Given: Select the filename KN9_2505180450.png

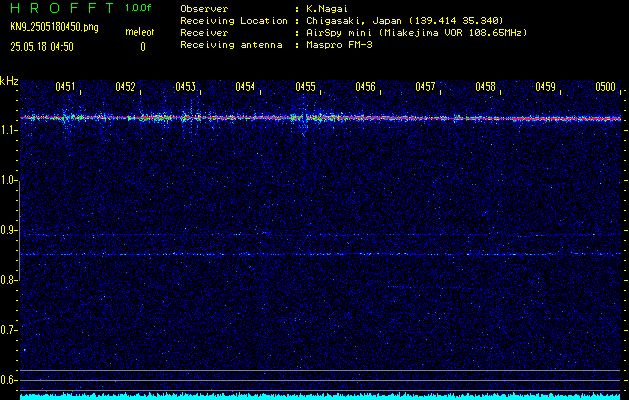Looking at the screenshot, I should click(x=54, y=27).
